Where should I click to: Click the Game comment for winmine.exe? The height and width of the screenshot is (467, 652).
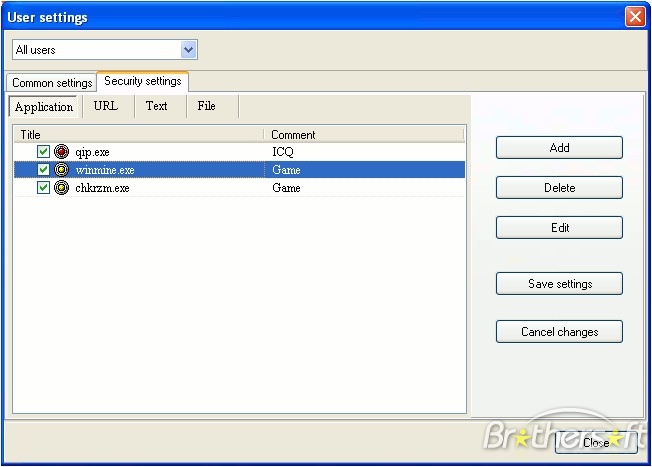(286, 170)
